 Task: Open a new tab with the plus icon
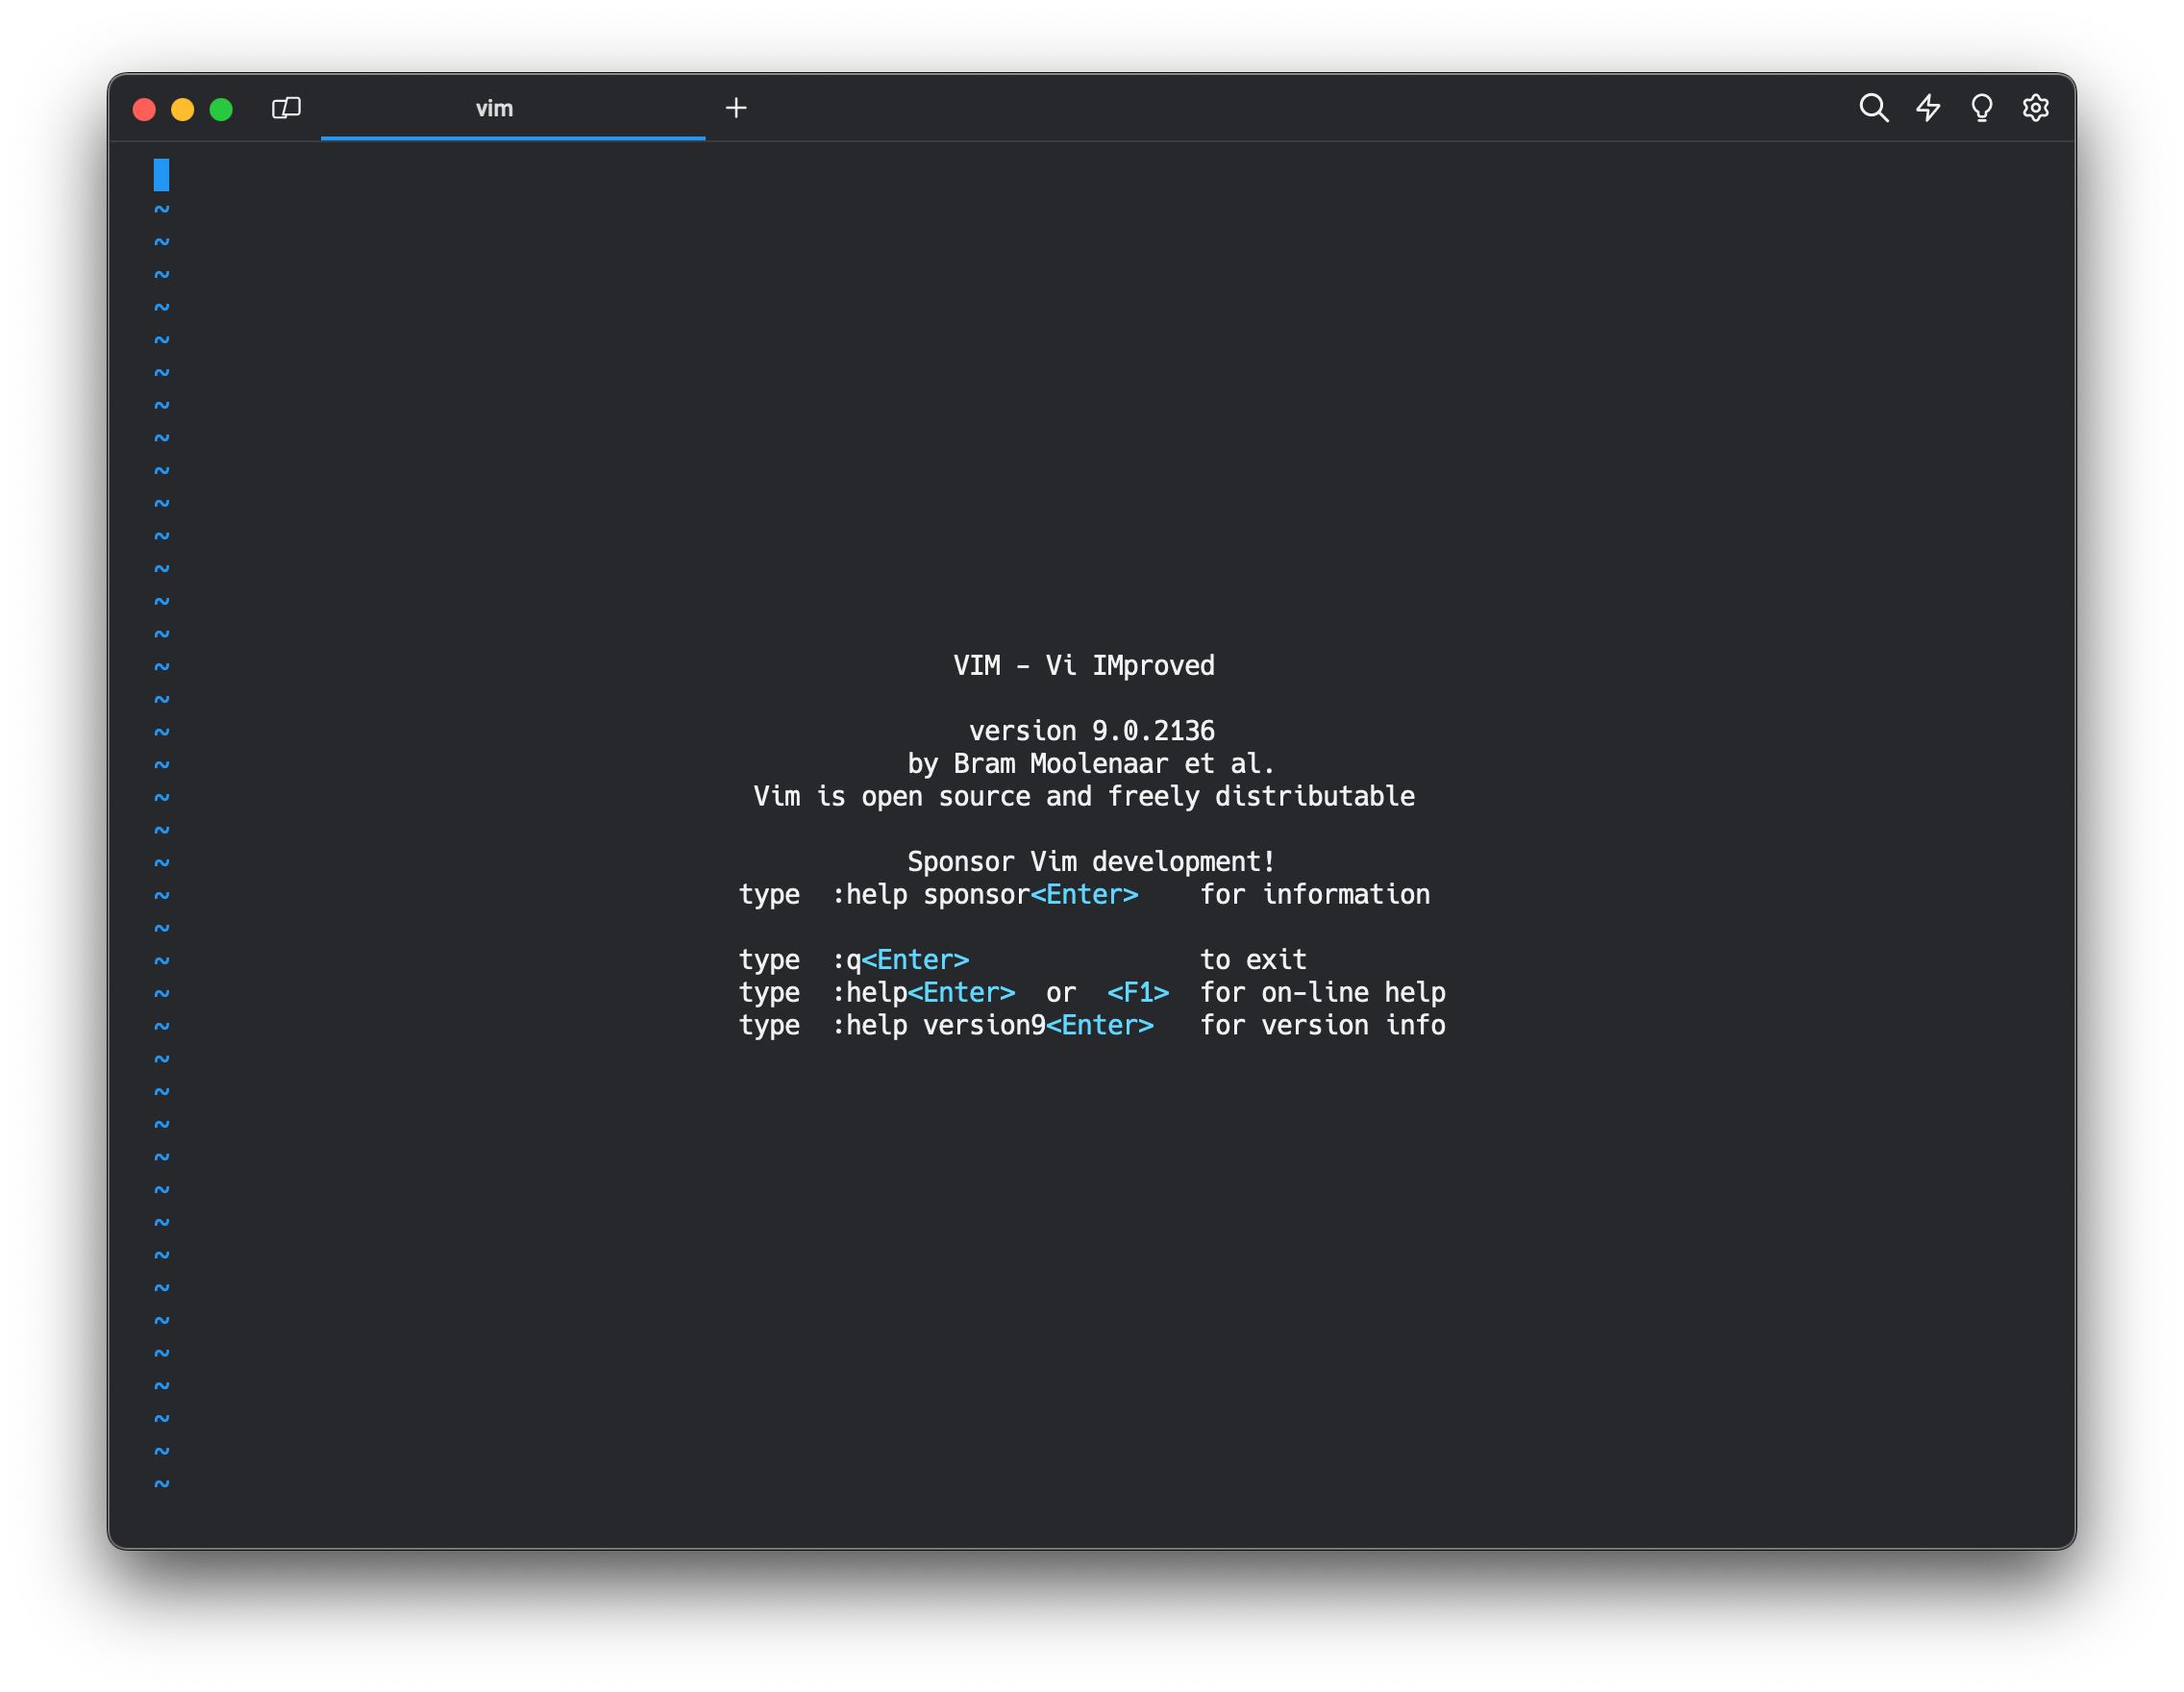(736, 108)
